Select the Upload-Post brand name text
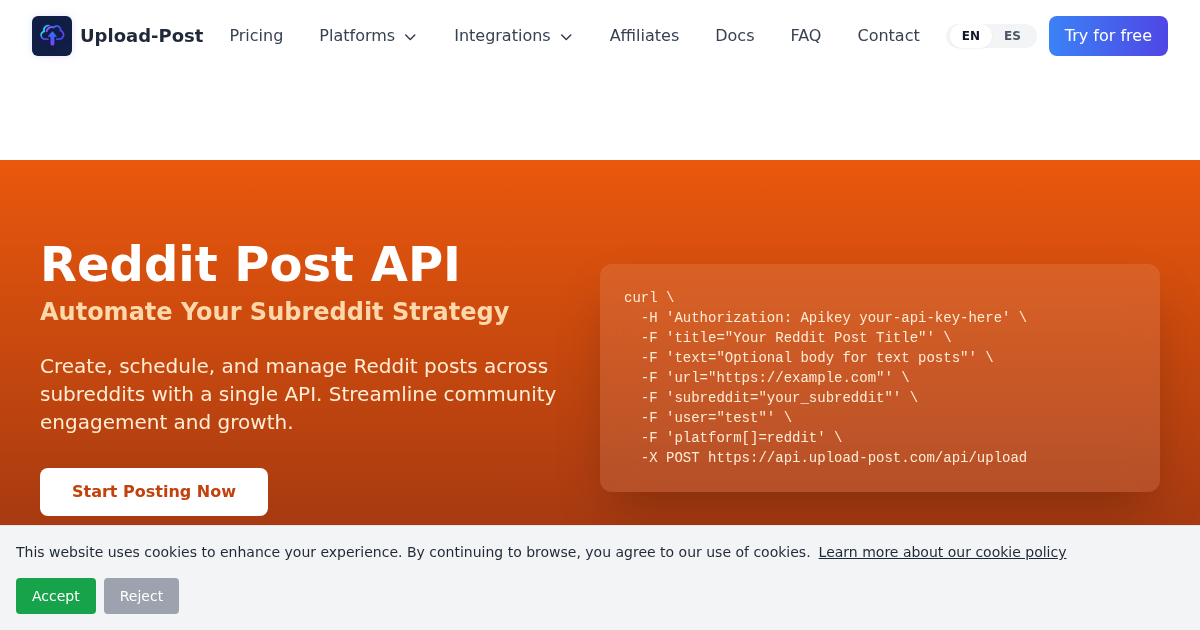1200x630 pixels. click(142, 35)
